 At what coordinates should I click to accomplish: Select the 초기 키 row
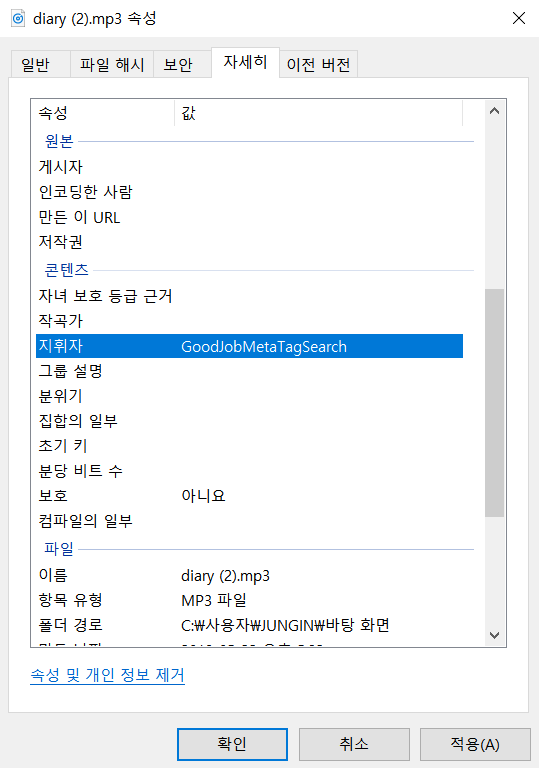(249, 446)
